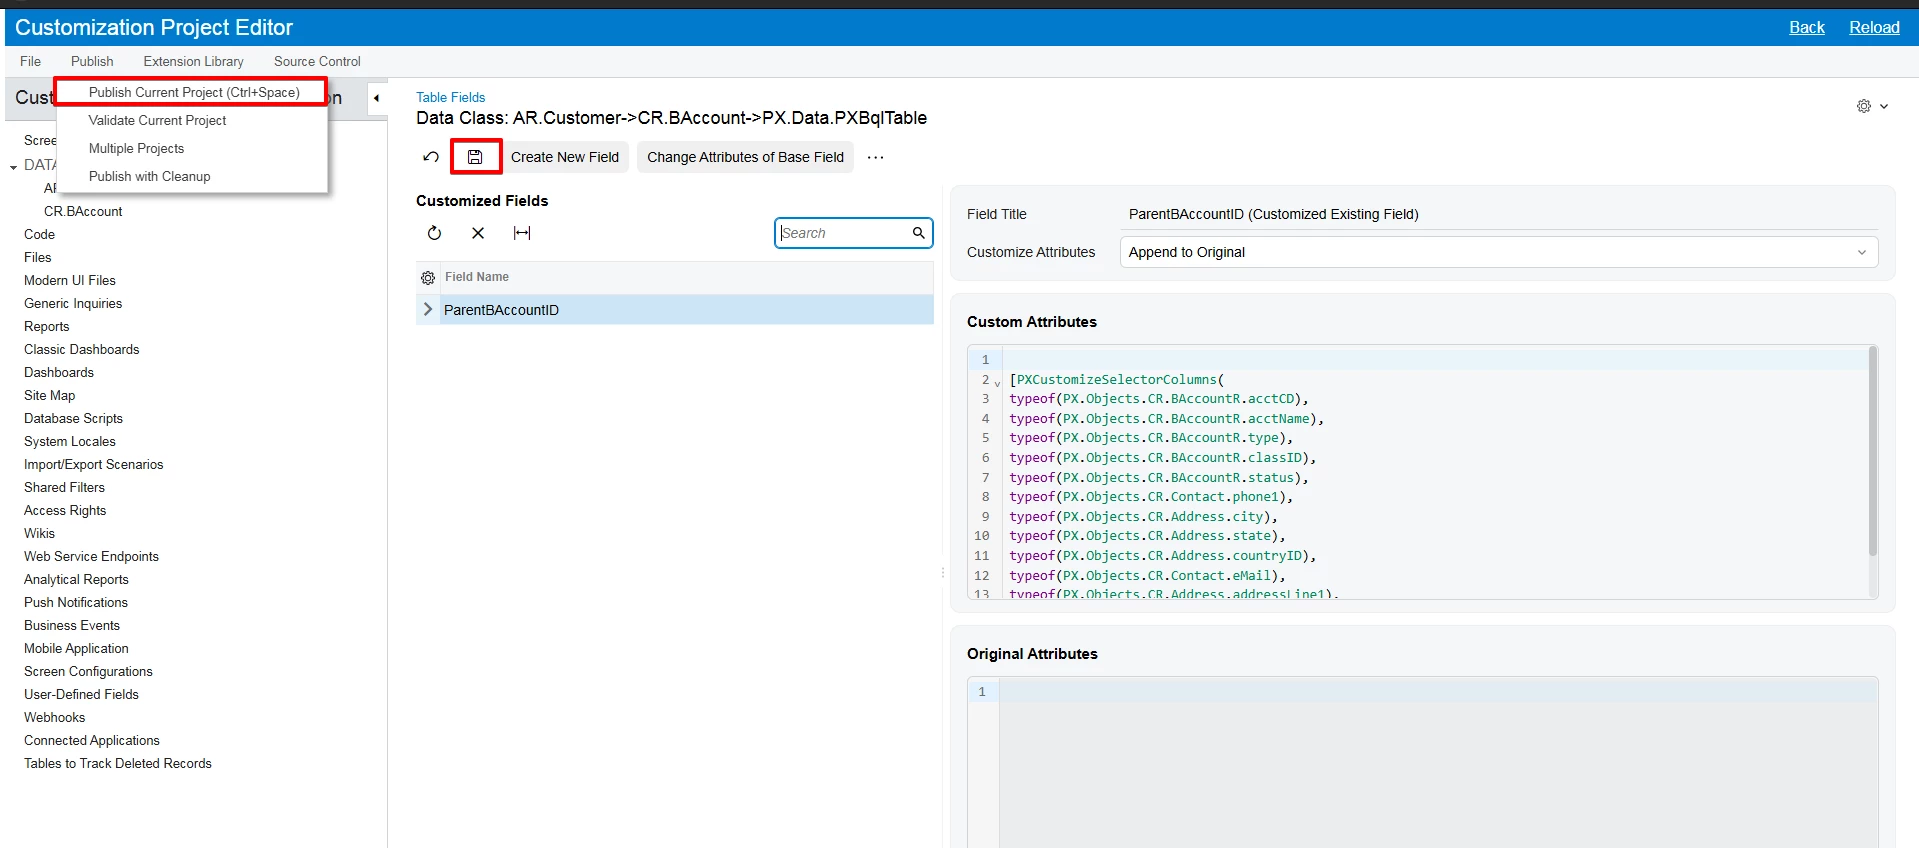Open Connected Applications

pos(91,740)
